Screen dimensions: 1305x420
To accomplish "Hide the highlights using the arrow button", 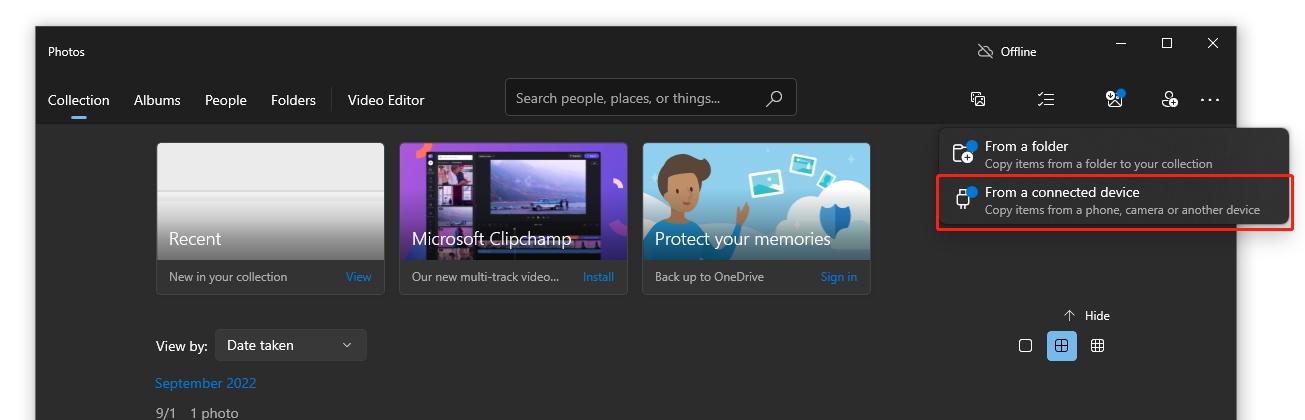I will point(1086,316).
